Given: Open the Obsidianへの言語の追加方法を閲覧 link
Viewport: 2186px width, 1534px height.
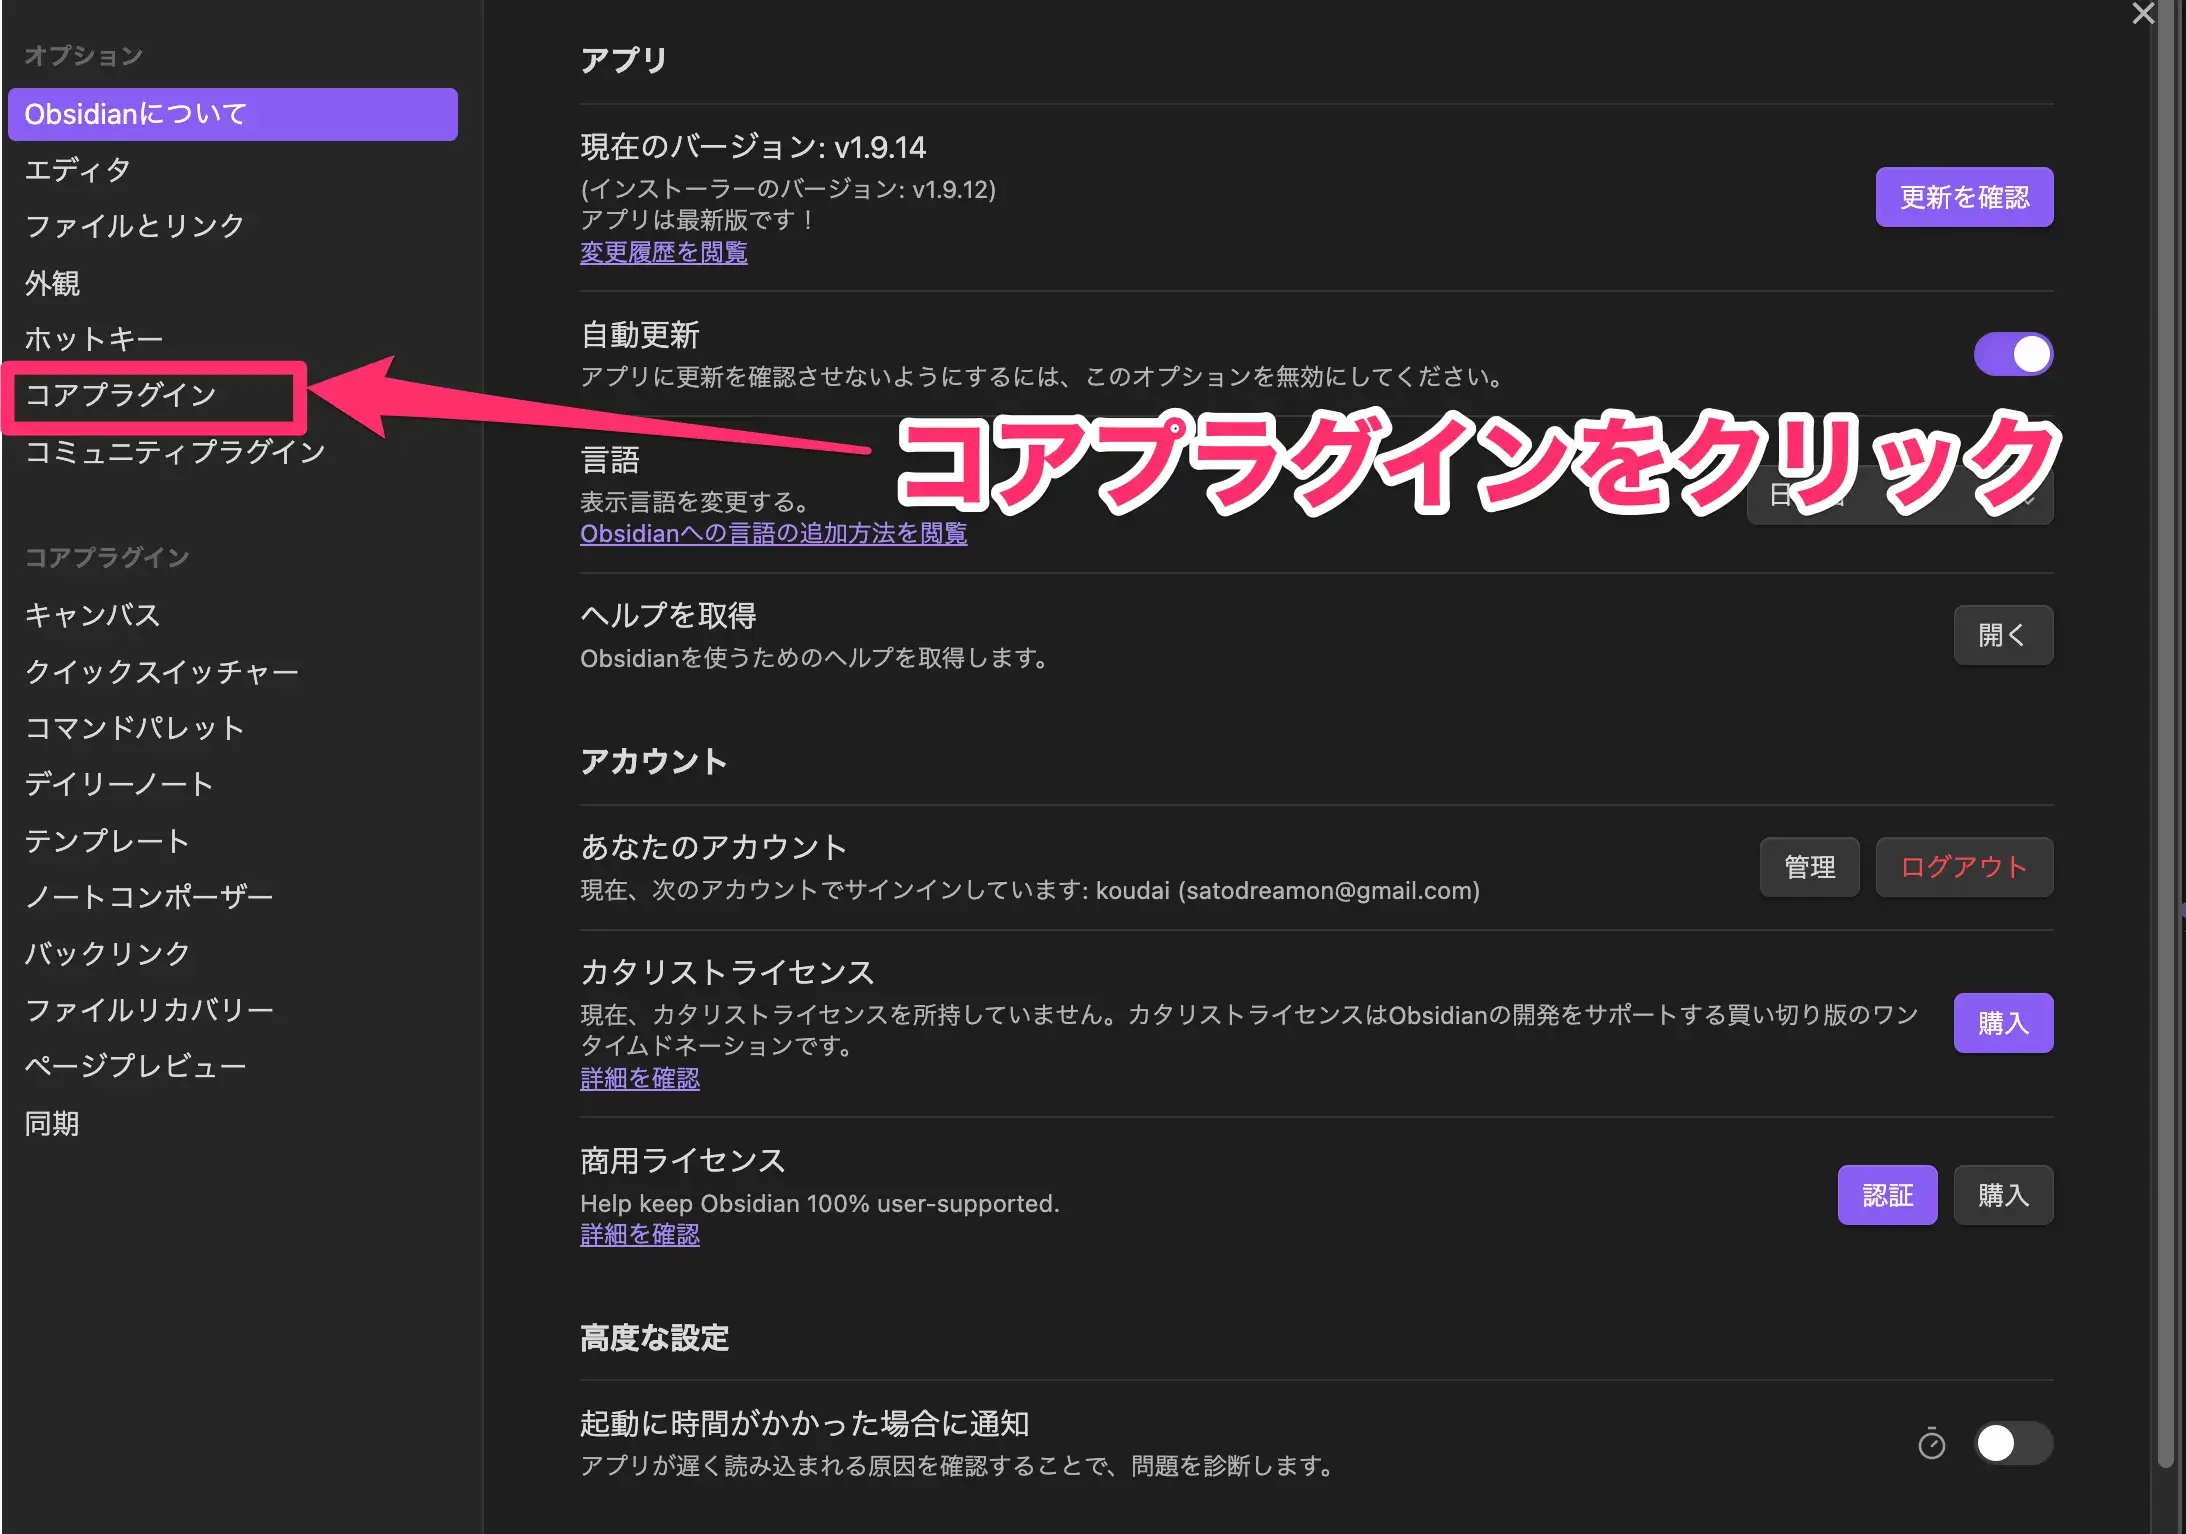Looking at the screenshot, I should coord(774,534).
